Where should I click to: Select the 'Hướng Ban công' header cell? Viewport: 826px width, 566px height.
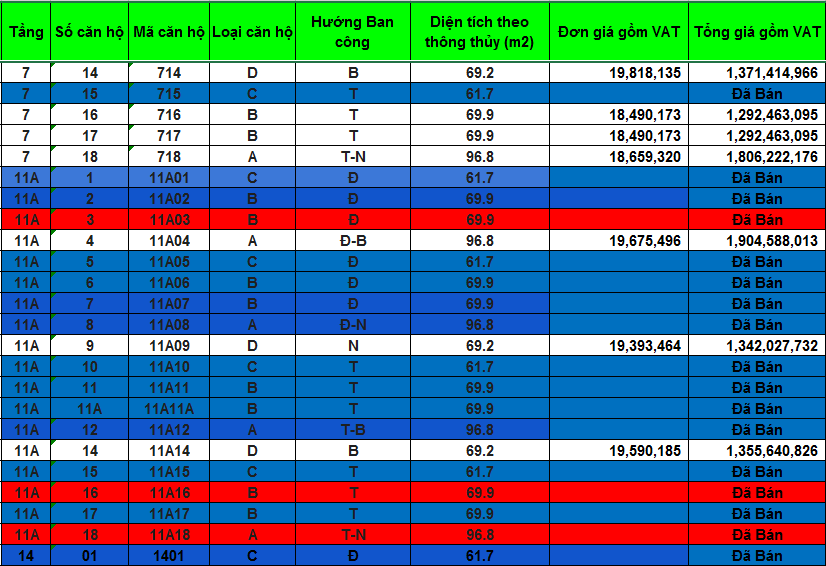point(353,32)
